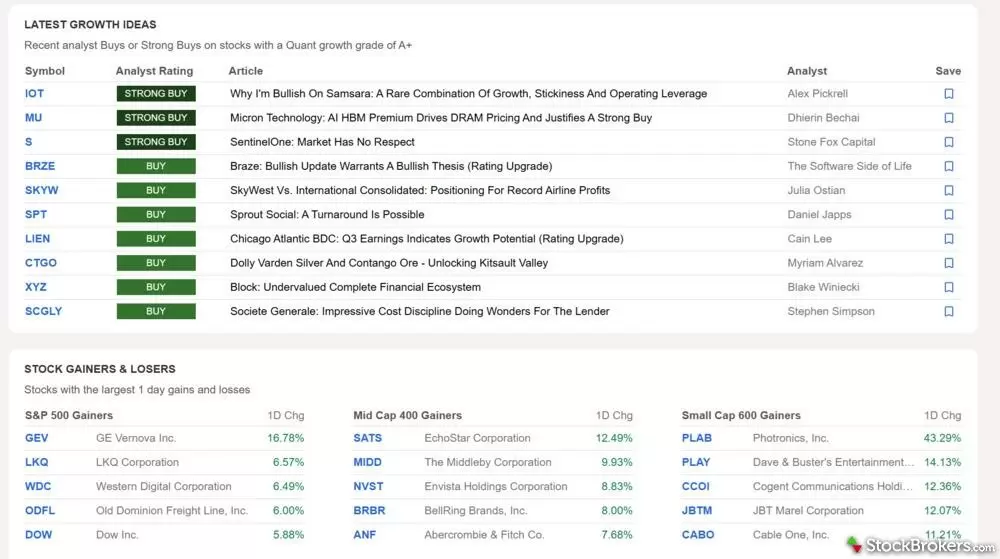Click bookmark icon for SentinelOne article
The height and width of the screenshot is (559, 1000).
click(948, 142)
